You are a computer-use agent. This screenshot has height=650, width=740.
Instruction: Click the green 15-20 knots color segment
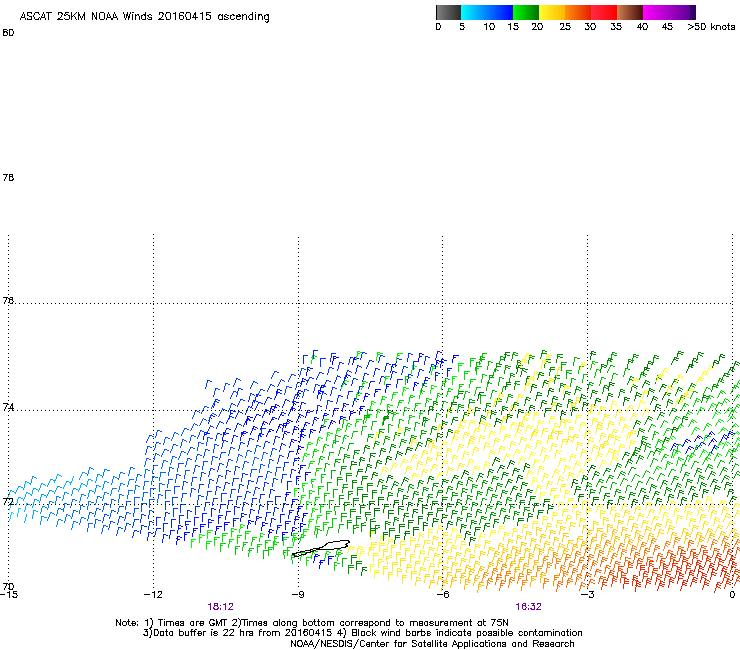click(526, 12)
